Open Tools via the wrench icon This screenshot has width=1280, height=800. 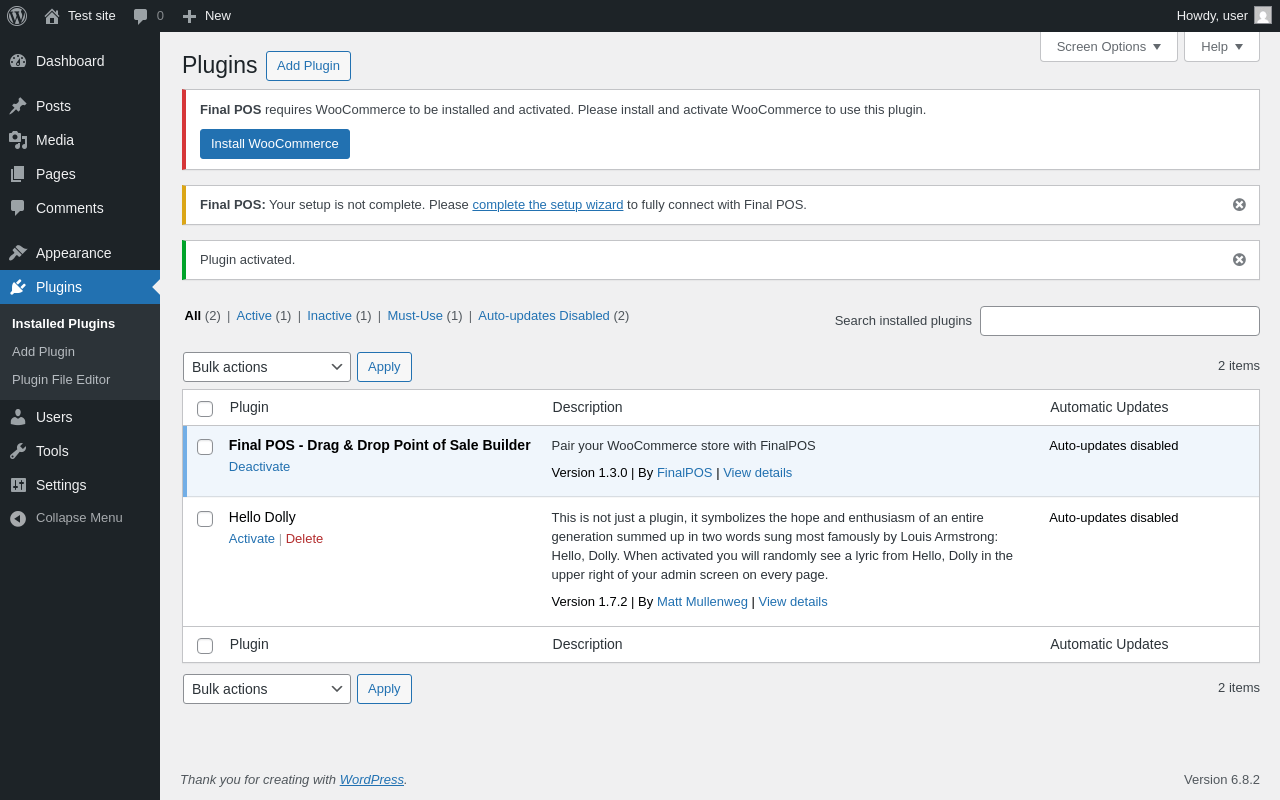coord(18,451)
